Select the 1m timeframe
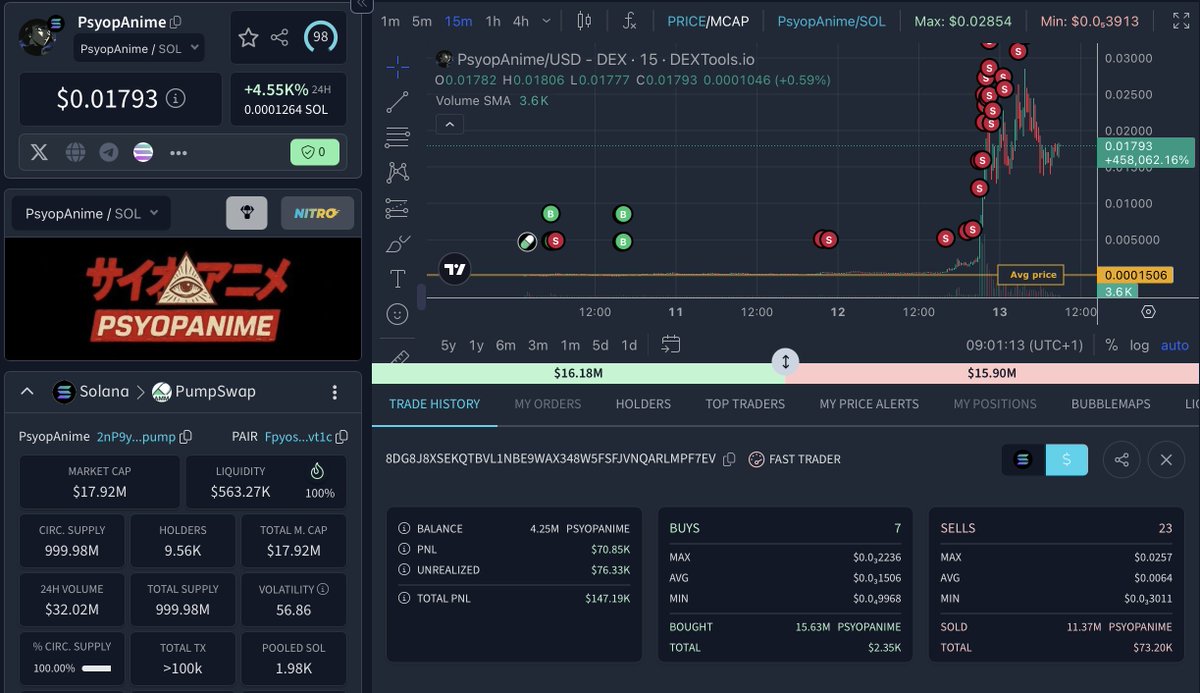Image resolution: width=1200 pixels, height=693 pixels. pos(390,21)
